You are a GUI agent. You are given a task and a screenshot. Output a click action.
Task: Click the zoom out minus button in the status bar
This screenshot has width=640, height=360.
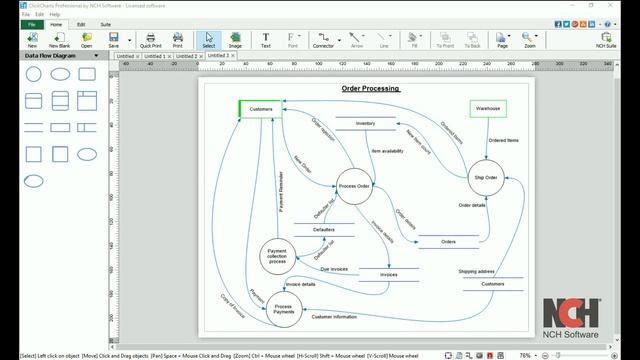[545, 356]
